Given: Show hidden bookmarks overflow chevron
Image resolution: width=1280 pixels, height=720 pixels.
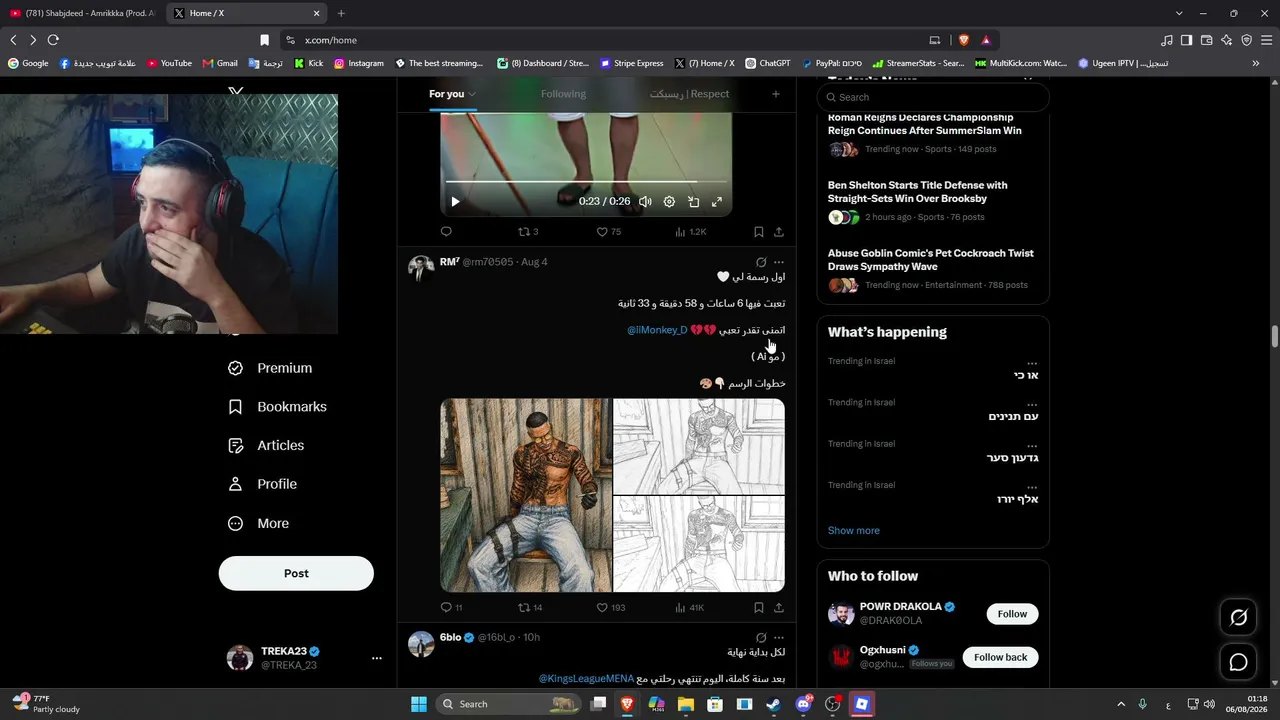Looking at the screenshot, I should point(1256,63).
